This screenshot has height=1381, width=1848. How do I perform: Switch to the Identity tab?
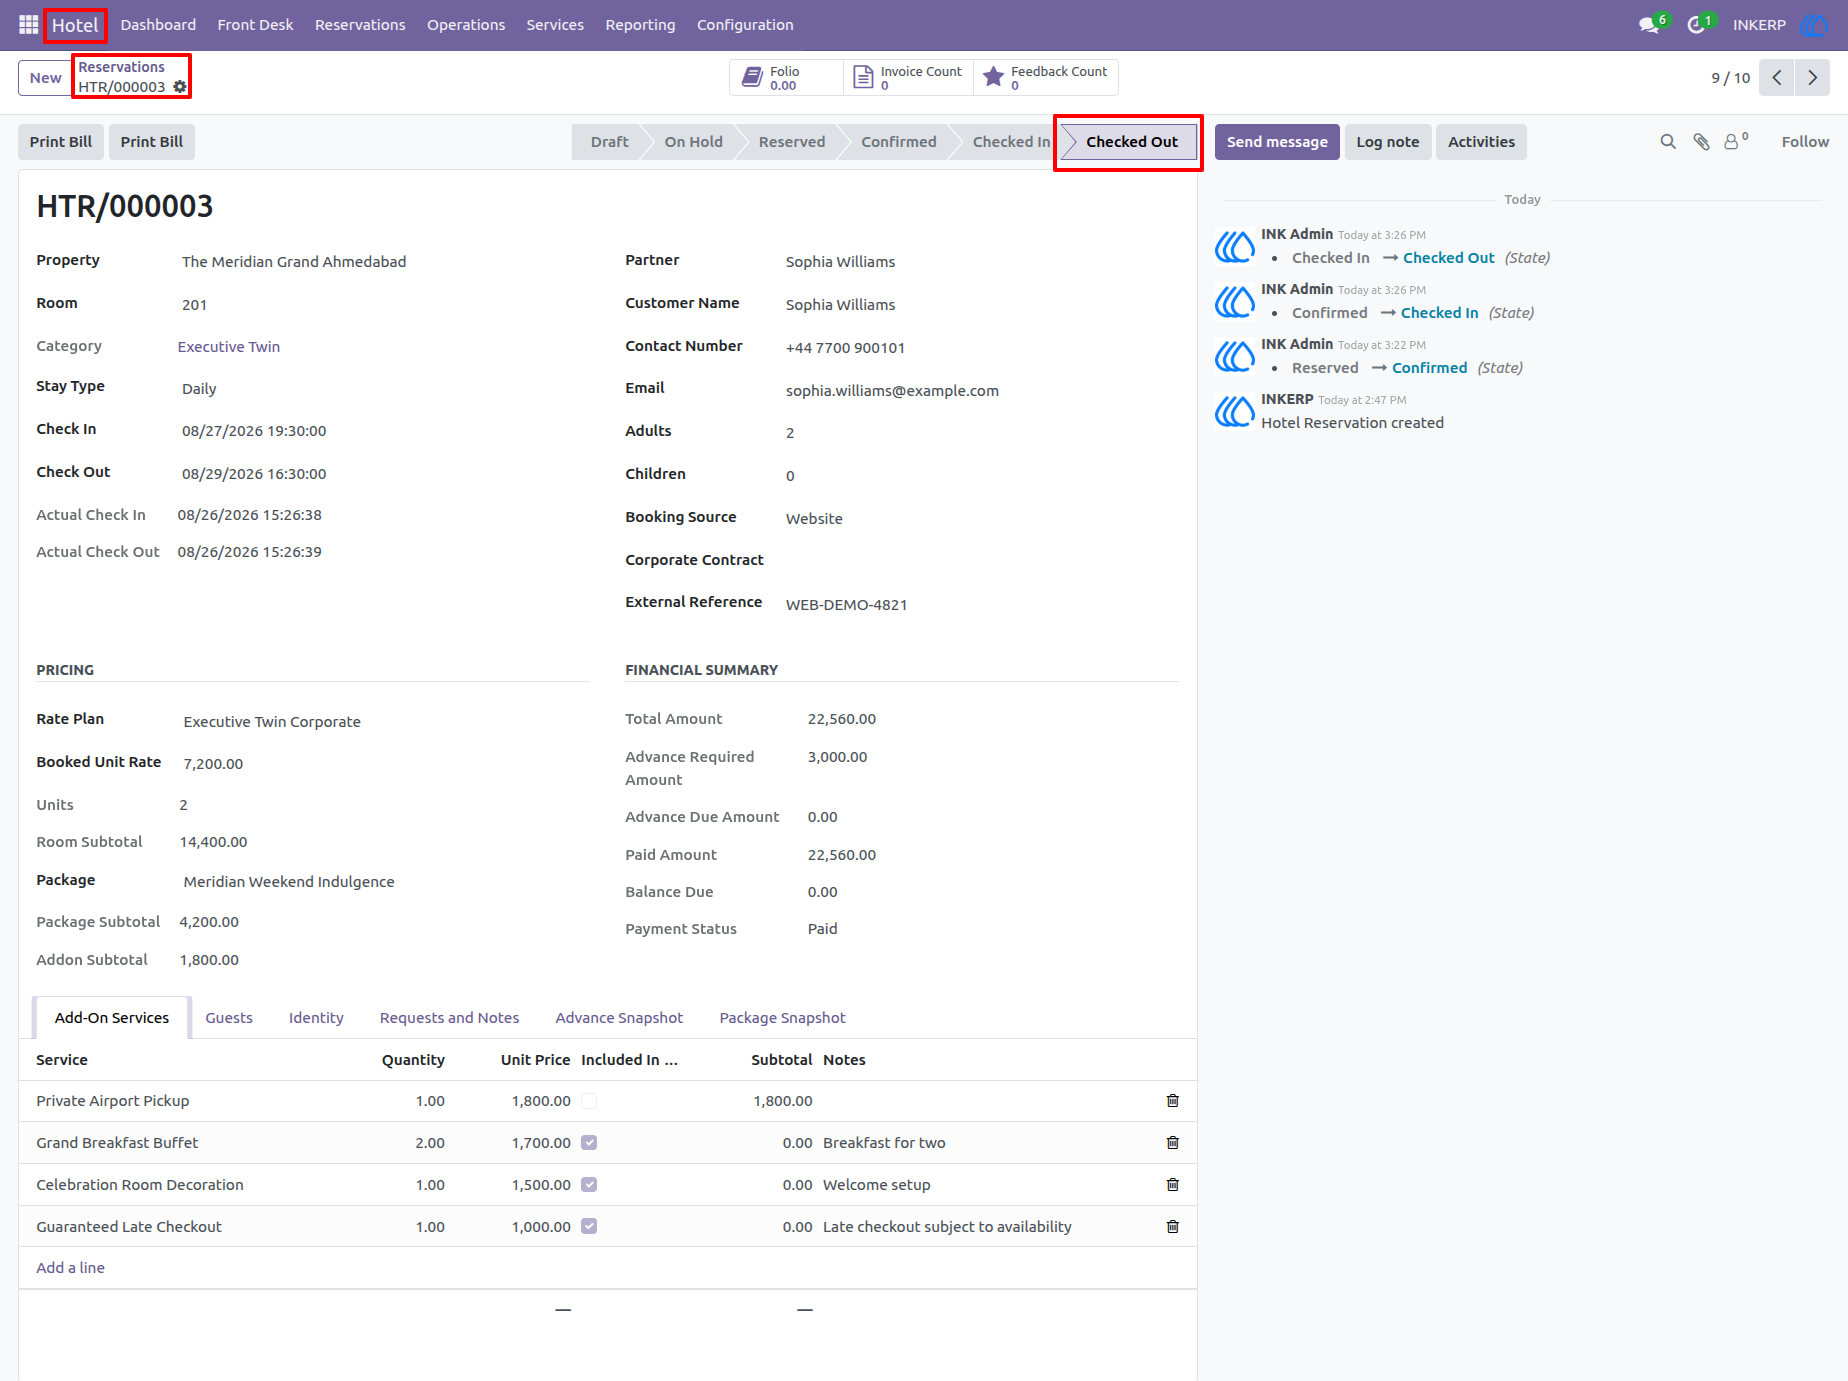click(x=316, y=1018)
